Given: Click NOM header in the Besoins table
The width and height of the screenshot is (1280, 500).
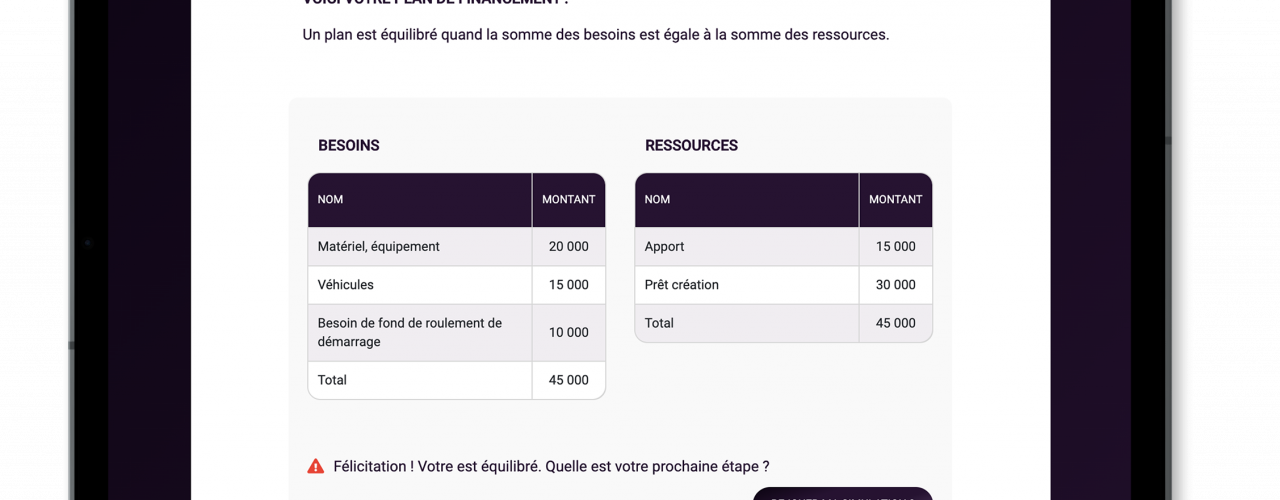Looking at the screenshot, I should (x=330, y=199).
